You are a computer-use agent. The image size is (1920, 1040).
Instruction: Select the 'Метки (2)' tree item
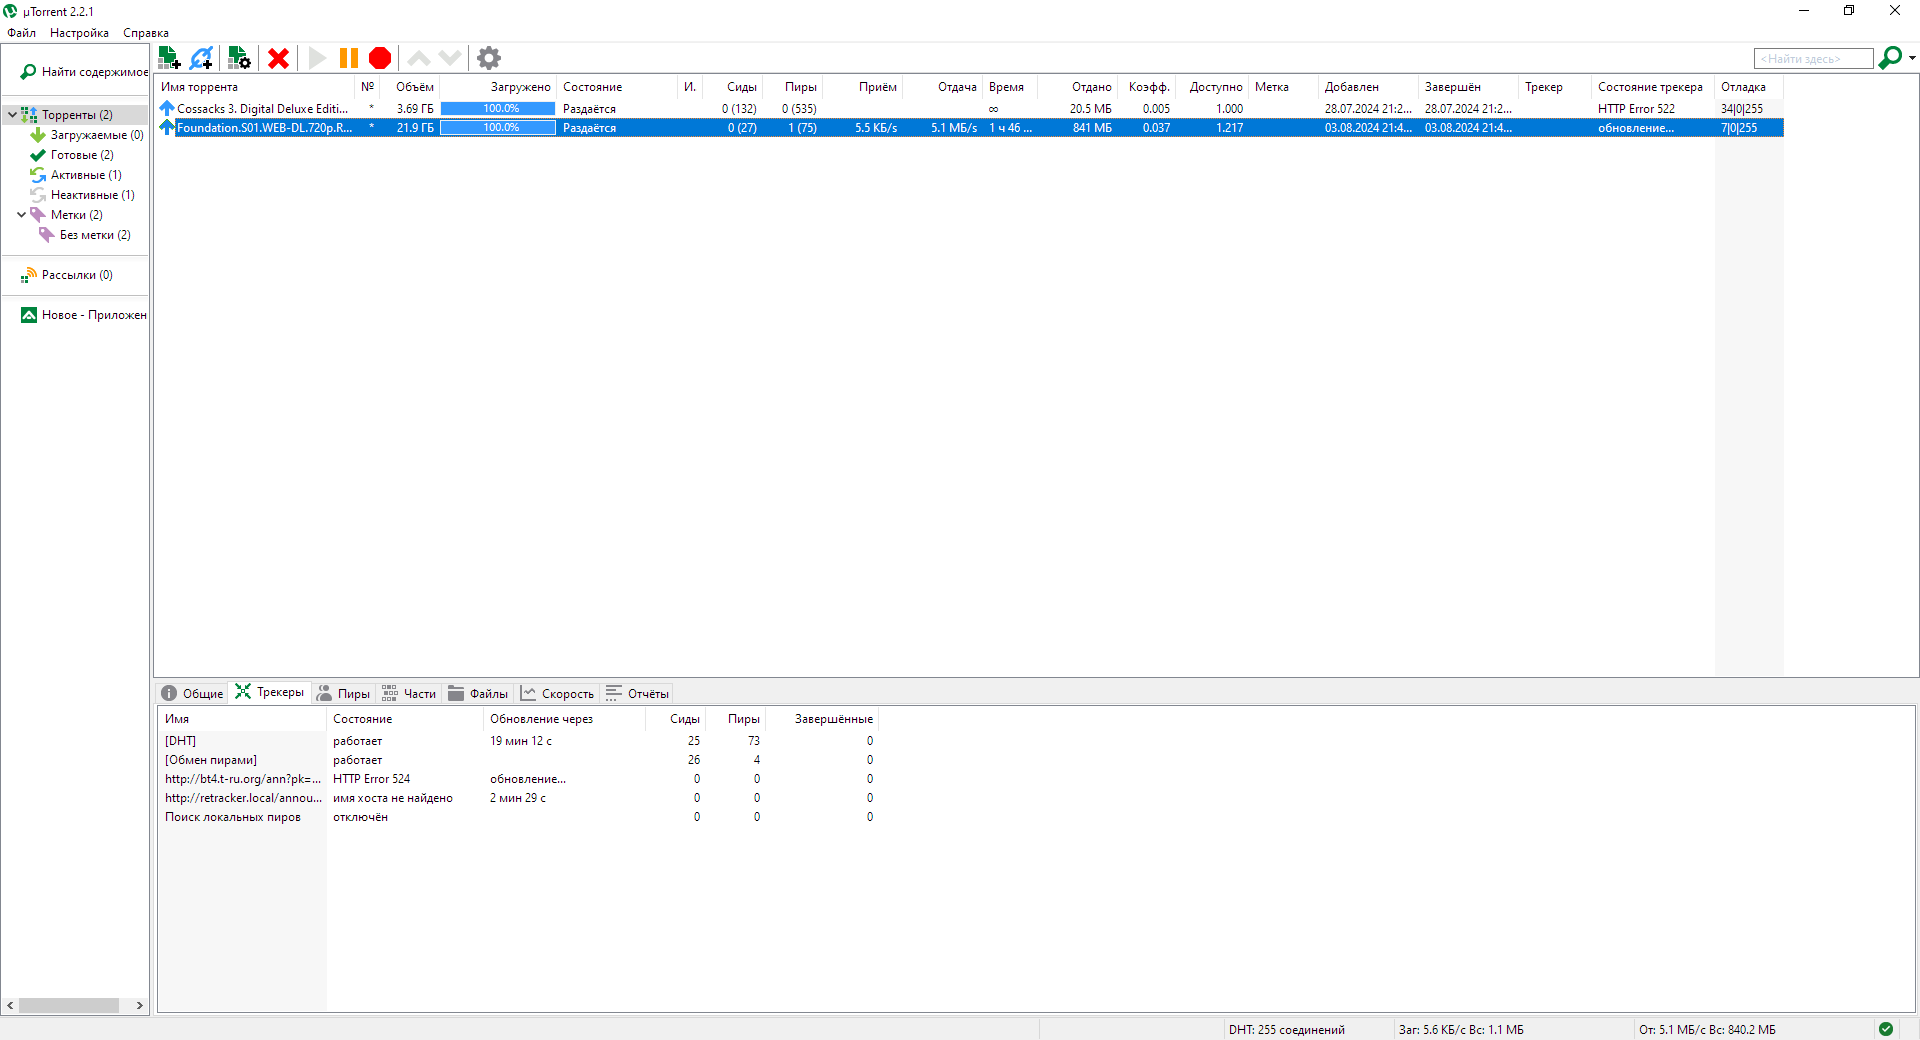coord(76,215)
